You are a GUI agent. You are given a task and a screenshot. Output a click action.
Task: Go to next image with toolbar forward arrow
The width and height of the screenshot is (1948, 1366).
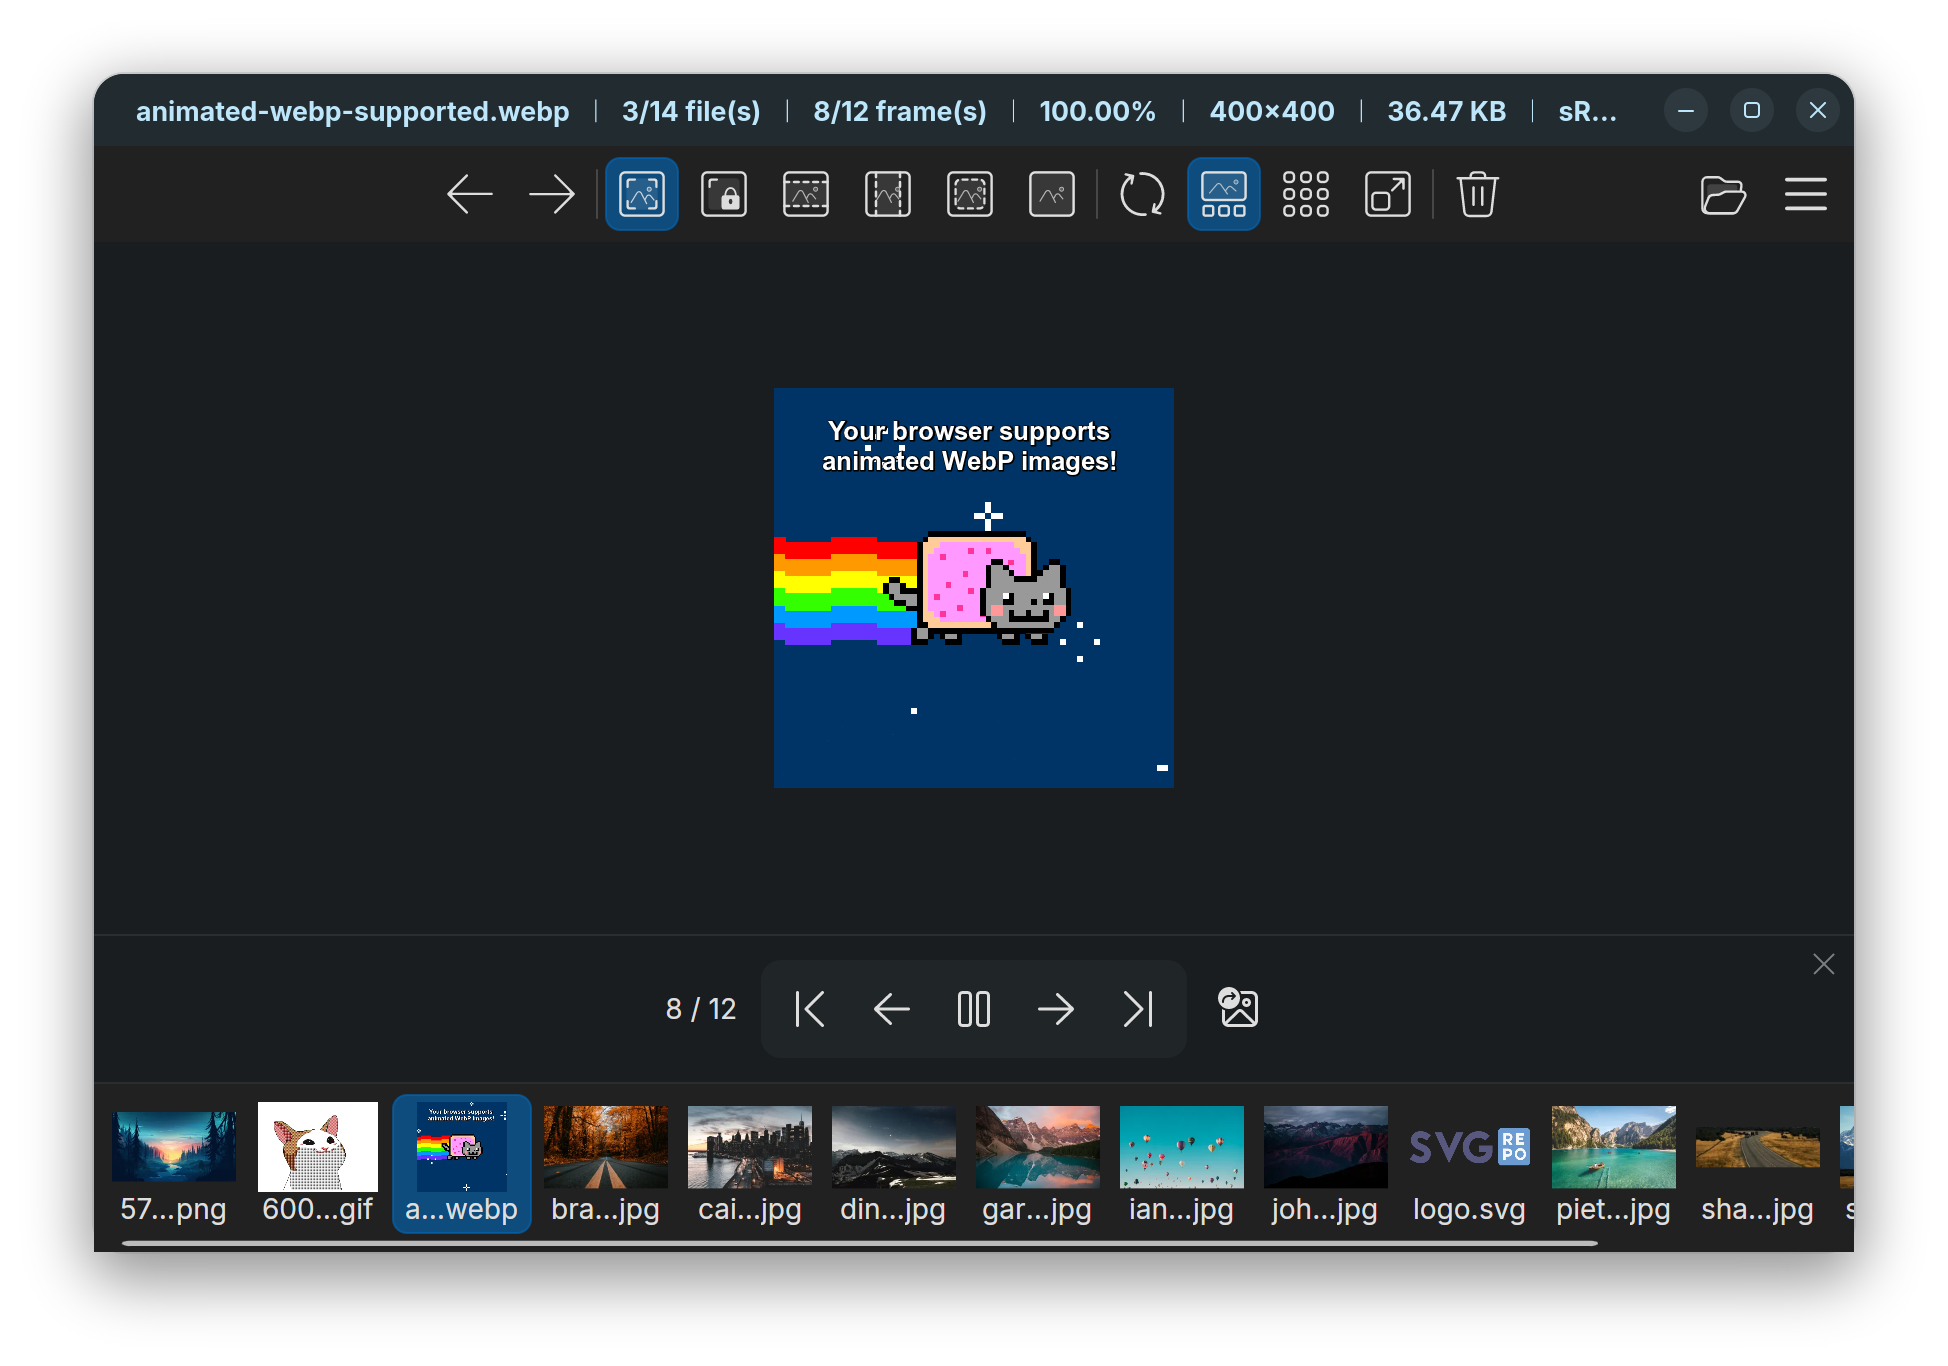tap(552, 194)
